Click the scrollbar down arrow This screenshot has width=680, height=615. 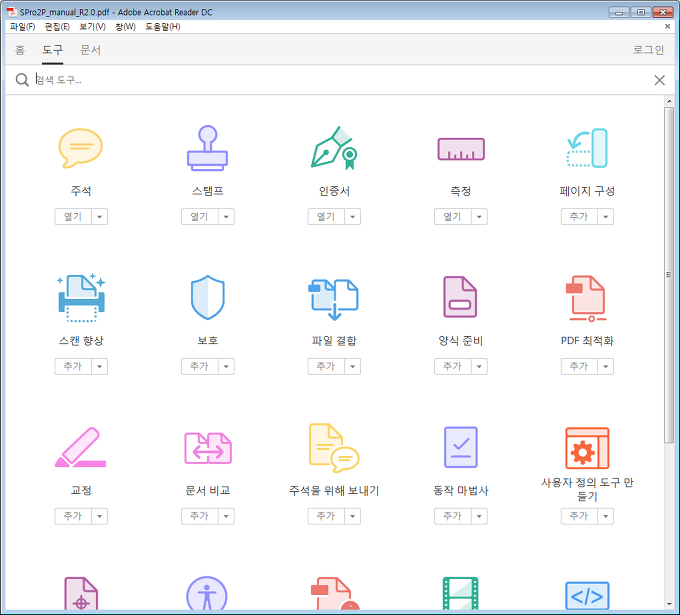coord(669,604)
